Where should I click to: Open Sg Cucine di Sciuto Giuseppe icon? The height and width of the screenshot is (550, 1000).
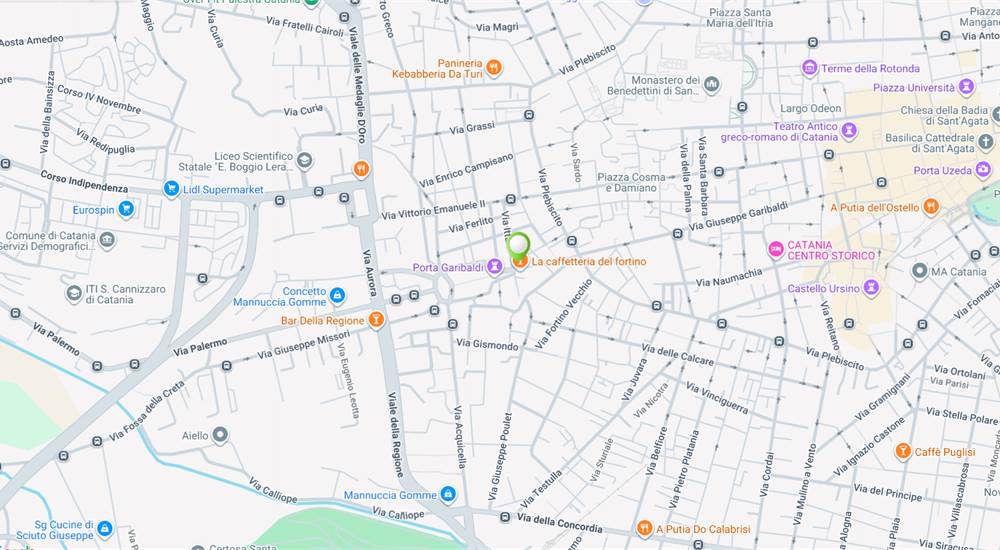click(105, 529)
